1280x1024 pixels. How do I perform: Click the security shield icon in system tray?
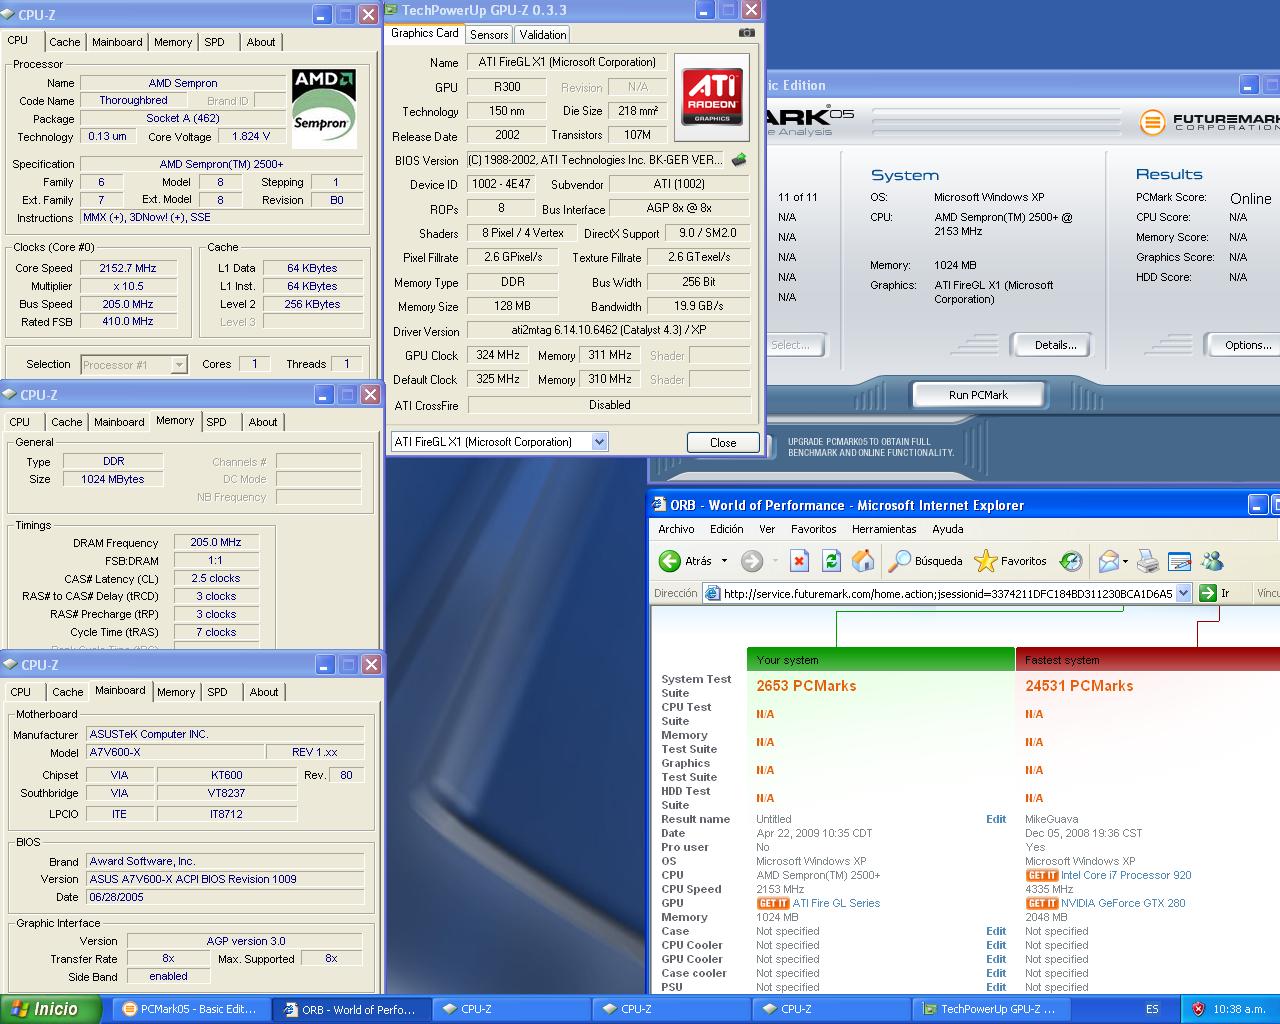[1198, 1009]
